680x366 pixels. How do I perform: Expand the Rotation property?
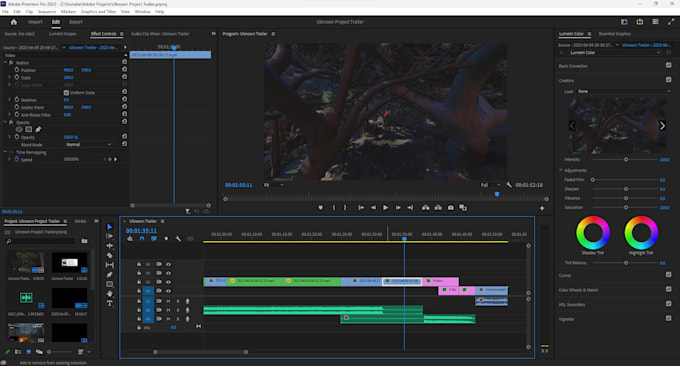(10, 99)
